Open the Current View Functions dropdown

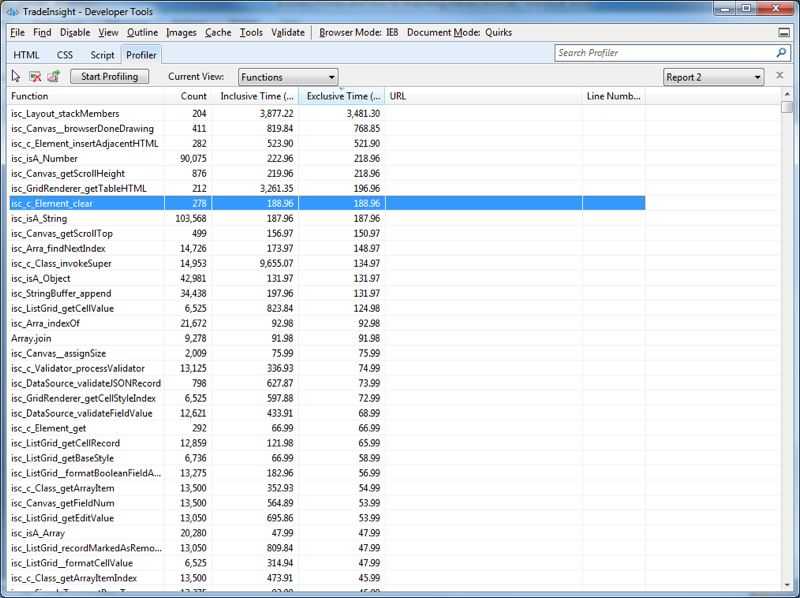[x=288, y=77]
